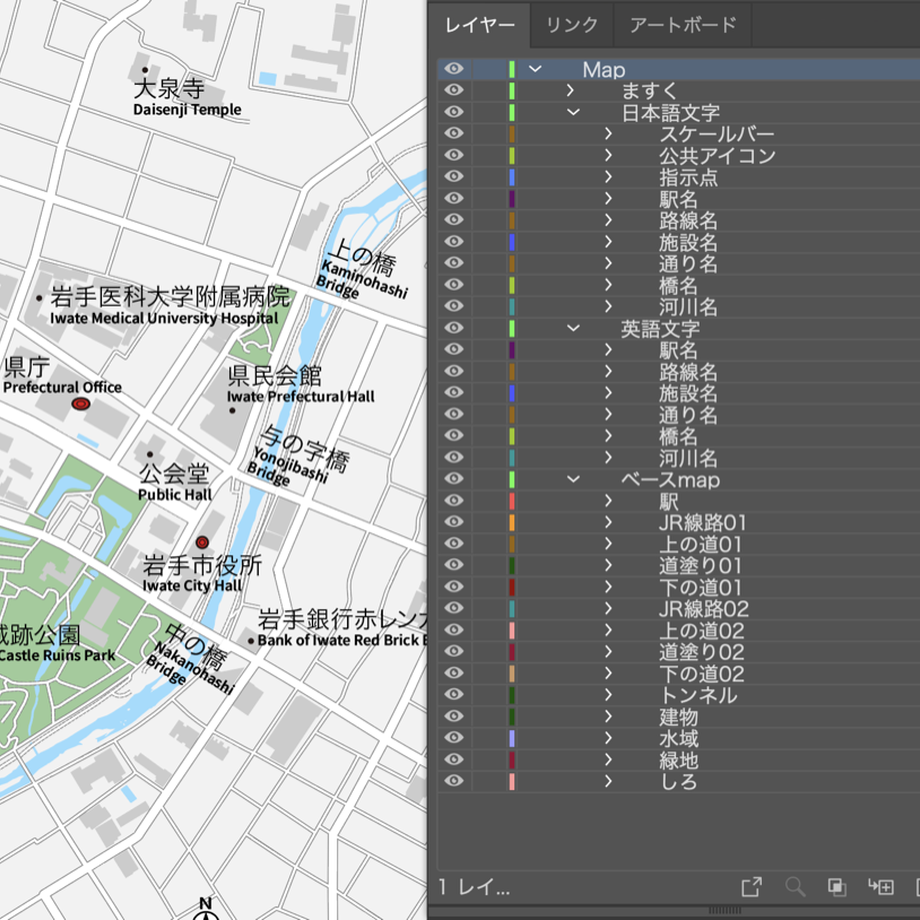Click the red marker below Prefectural Office
This screenshot has width=920, height=920.
(x=81, y=404)
